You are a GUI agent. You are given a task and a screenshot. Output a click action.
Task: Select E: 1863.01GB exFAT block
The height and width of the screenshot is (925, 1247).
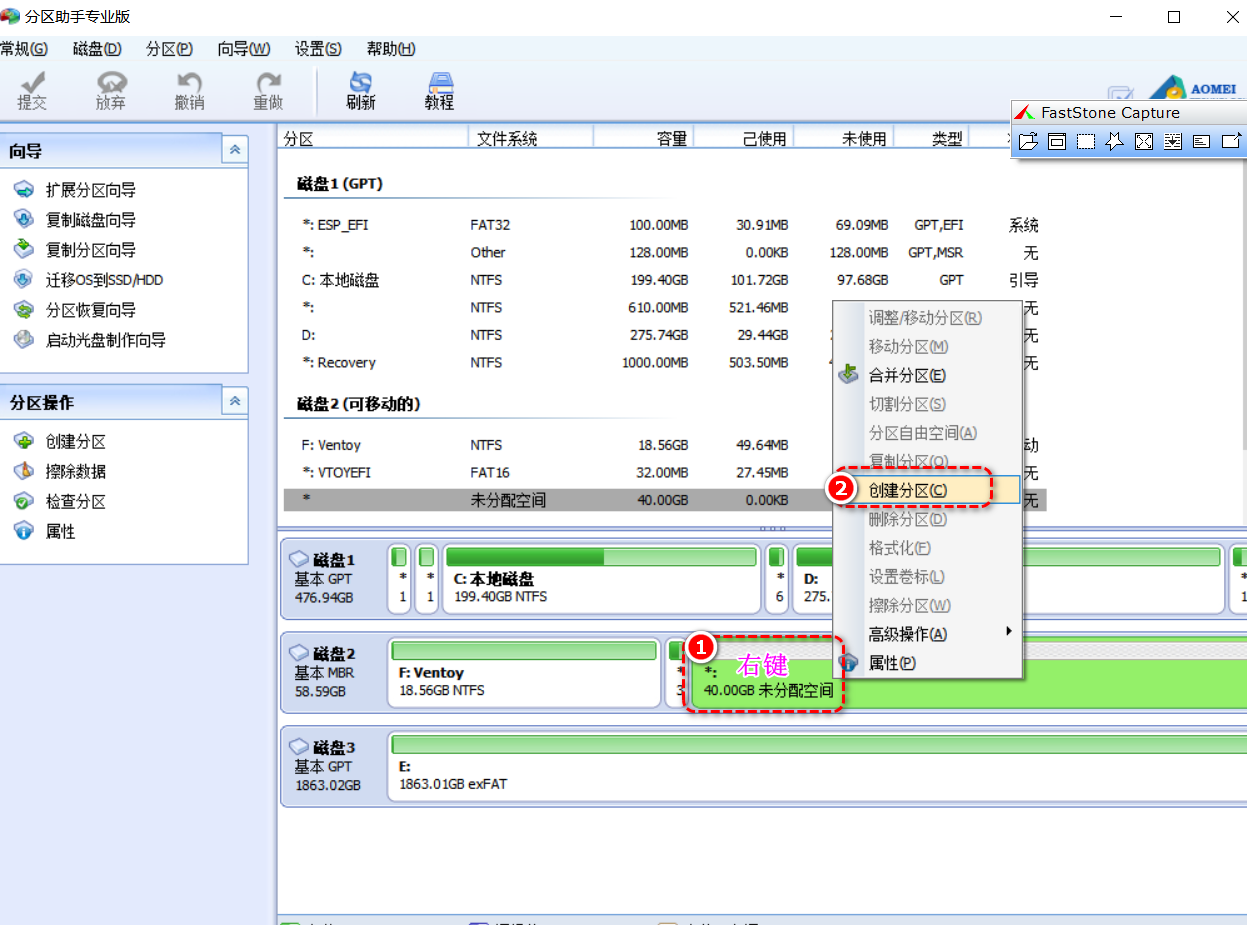[x=817, y=766]
